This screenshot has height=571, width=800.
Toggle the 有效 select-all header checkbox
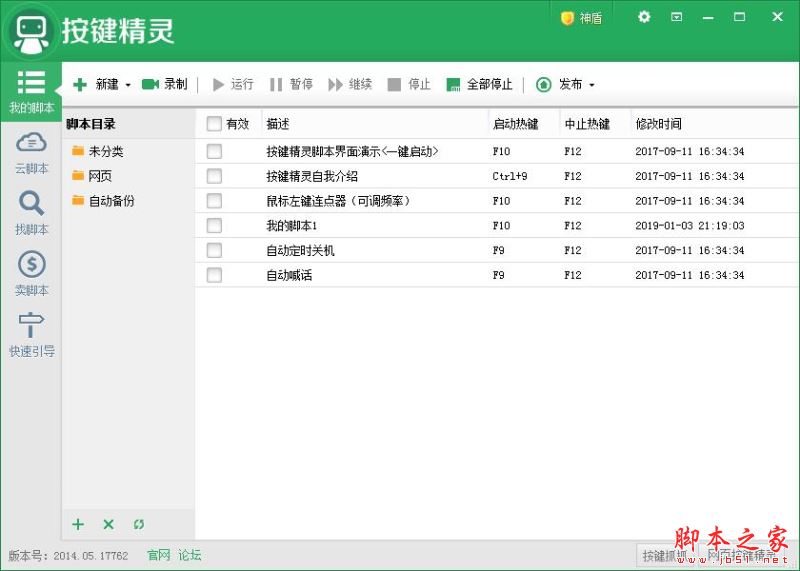click(x=214, y=123)
